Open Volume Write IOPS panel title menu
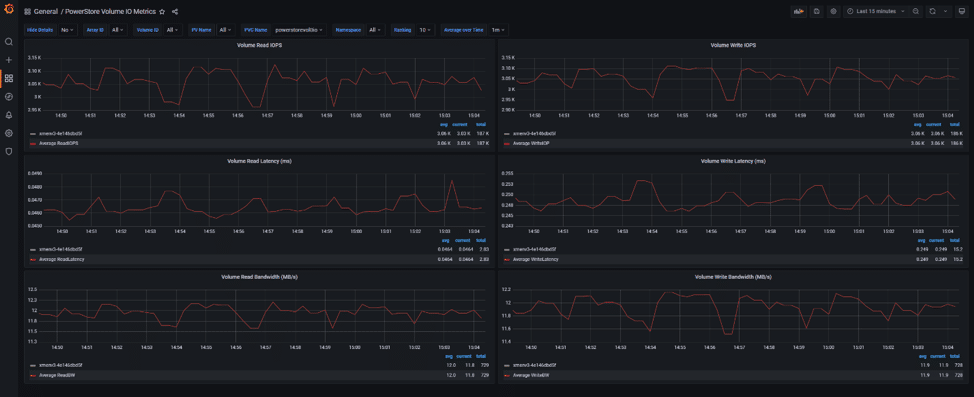This screenshot has height=397, width=974. [733, 45]
